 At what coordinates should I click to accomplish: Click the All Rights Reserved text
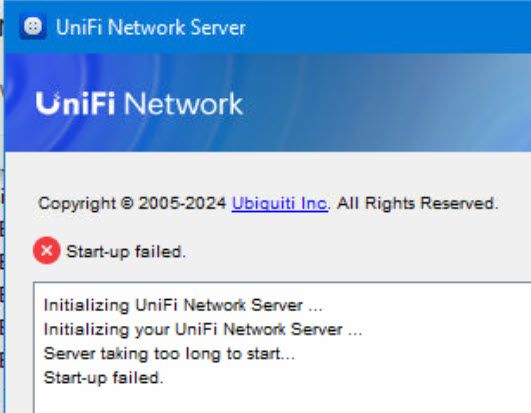point(418,203)
